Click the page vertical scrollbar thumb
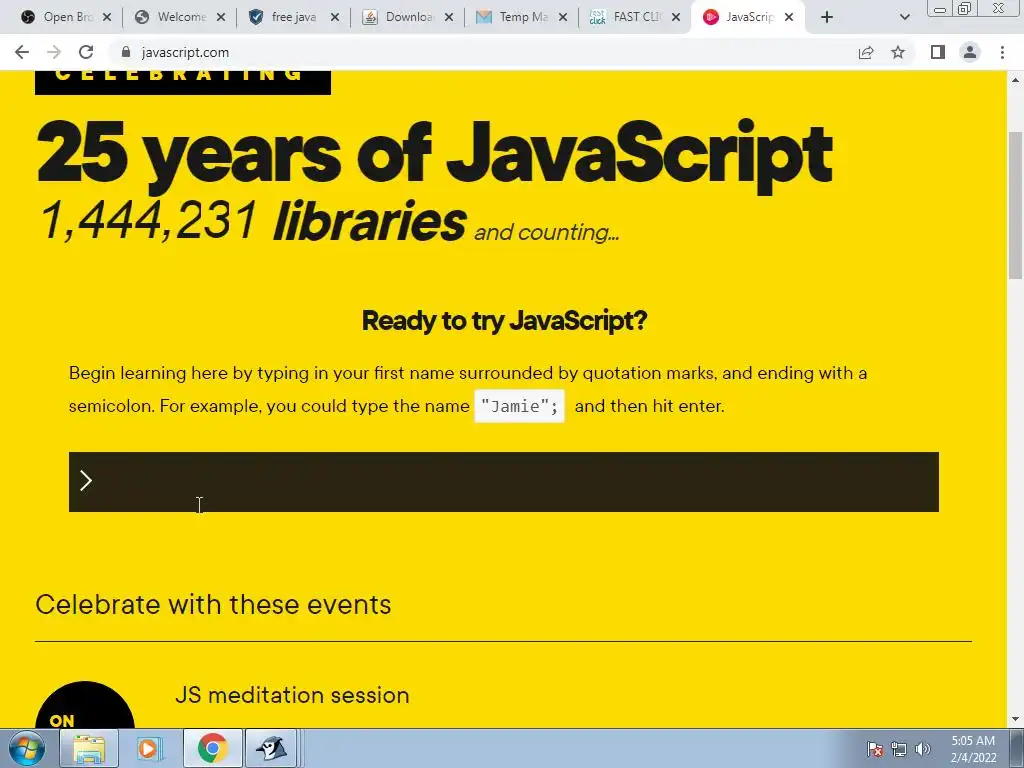1024x768 pixels. [1016, 206]
